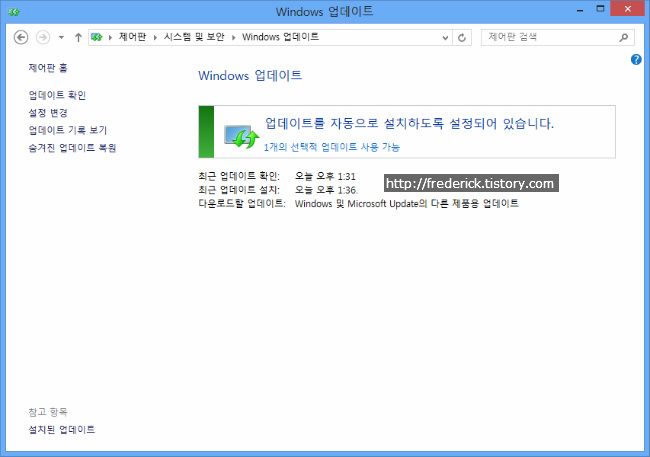
Task: Click 숨겨진 업데이트 복원
Action: coord(72,148)
